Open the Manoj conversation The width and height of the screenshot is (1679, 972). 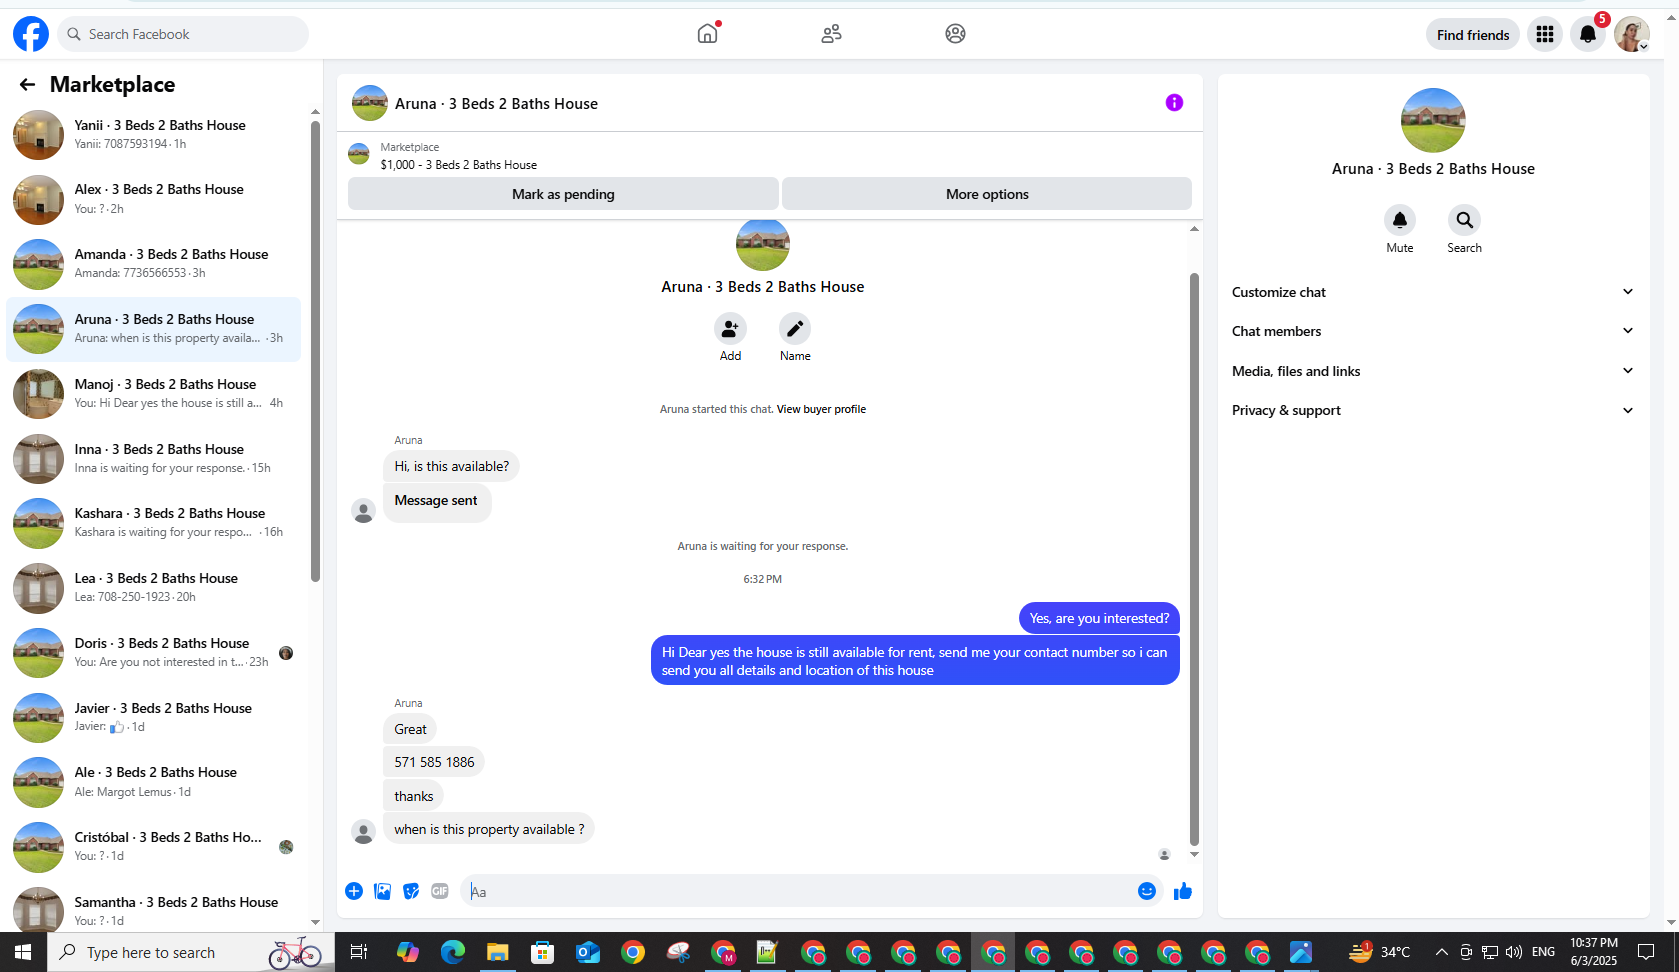pyautogui.click(x=154, y=394)
